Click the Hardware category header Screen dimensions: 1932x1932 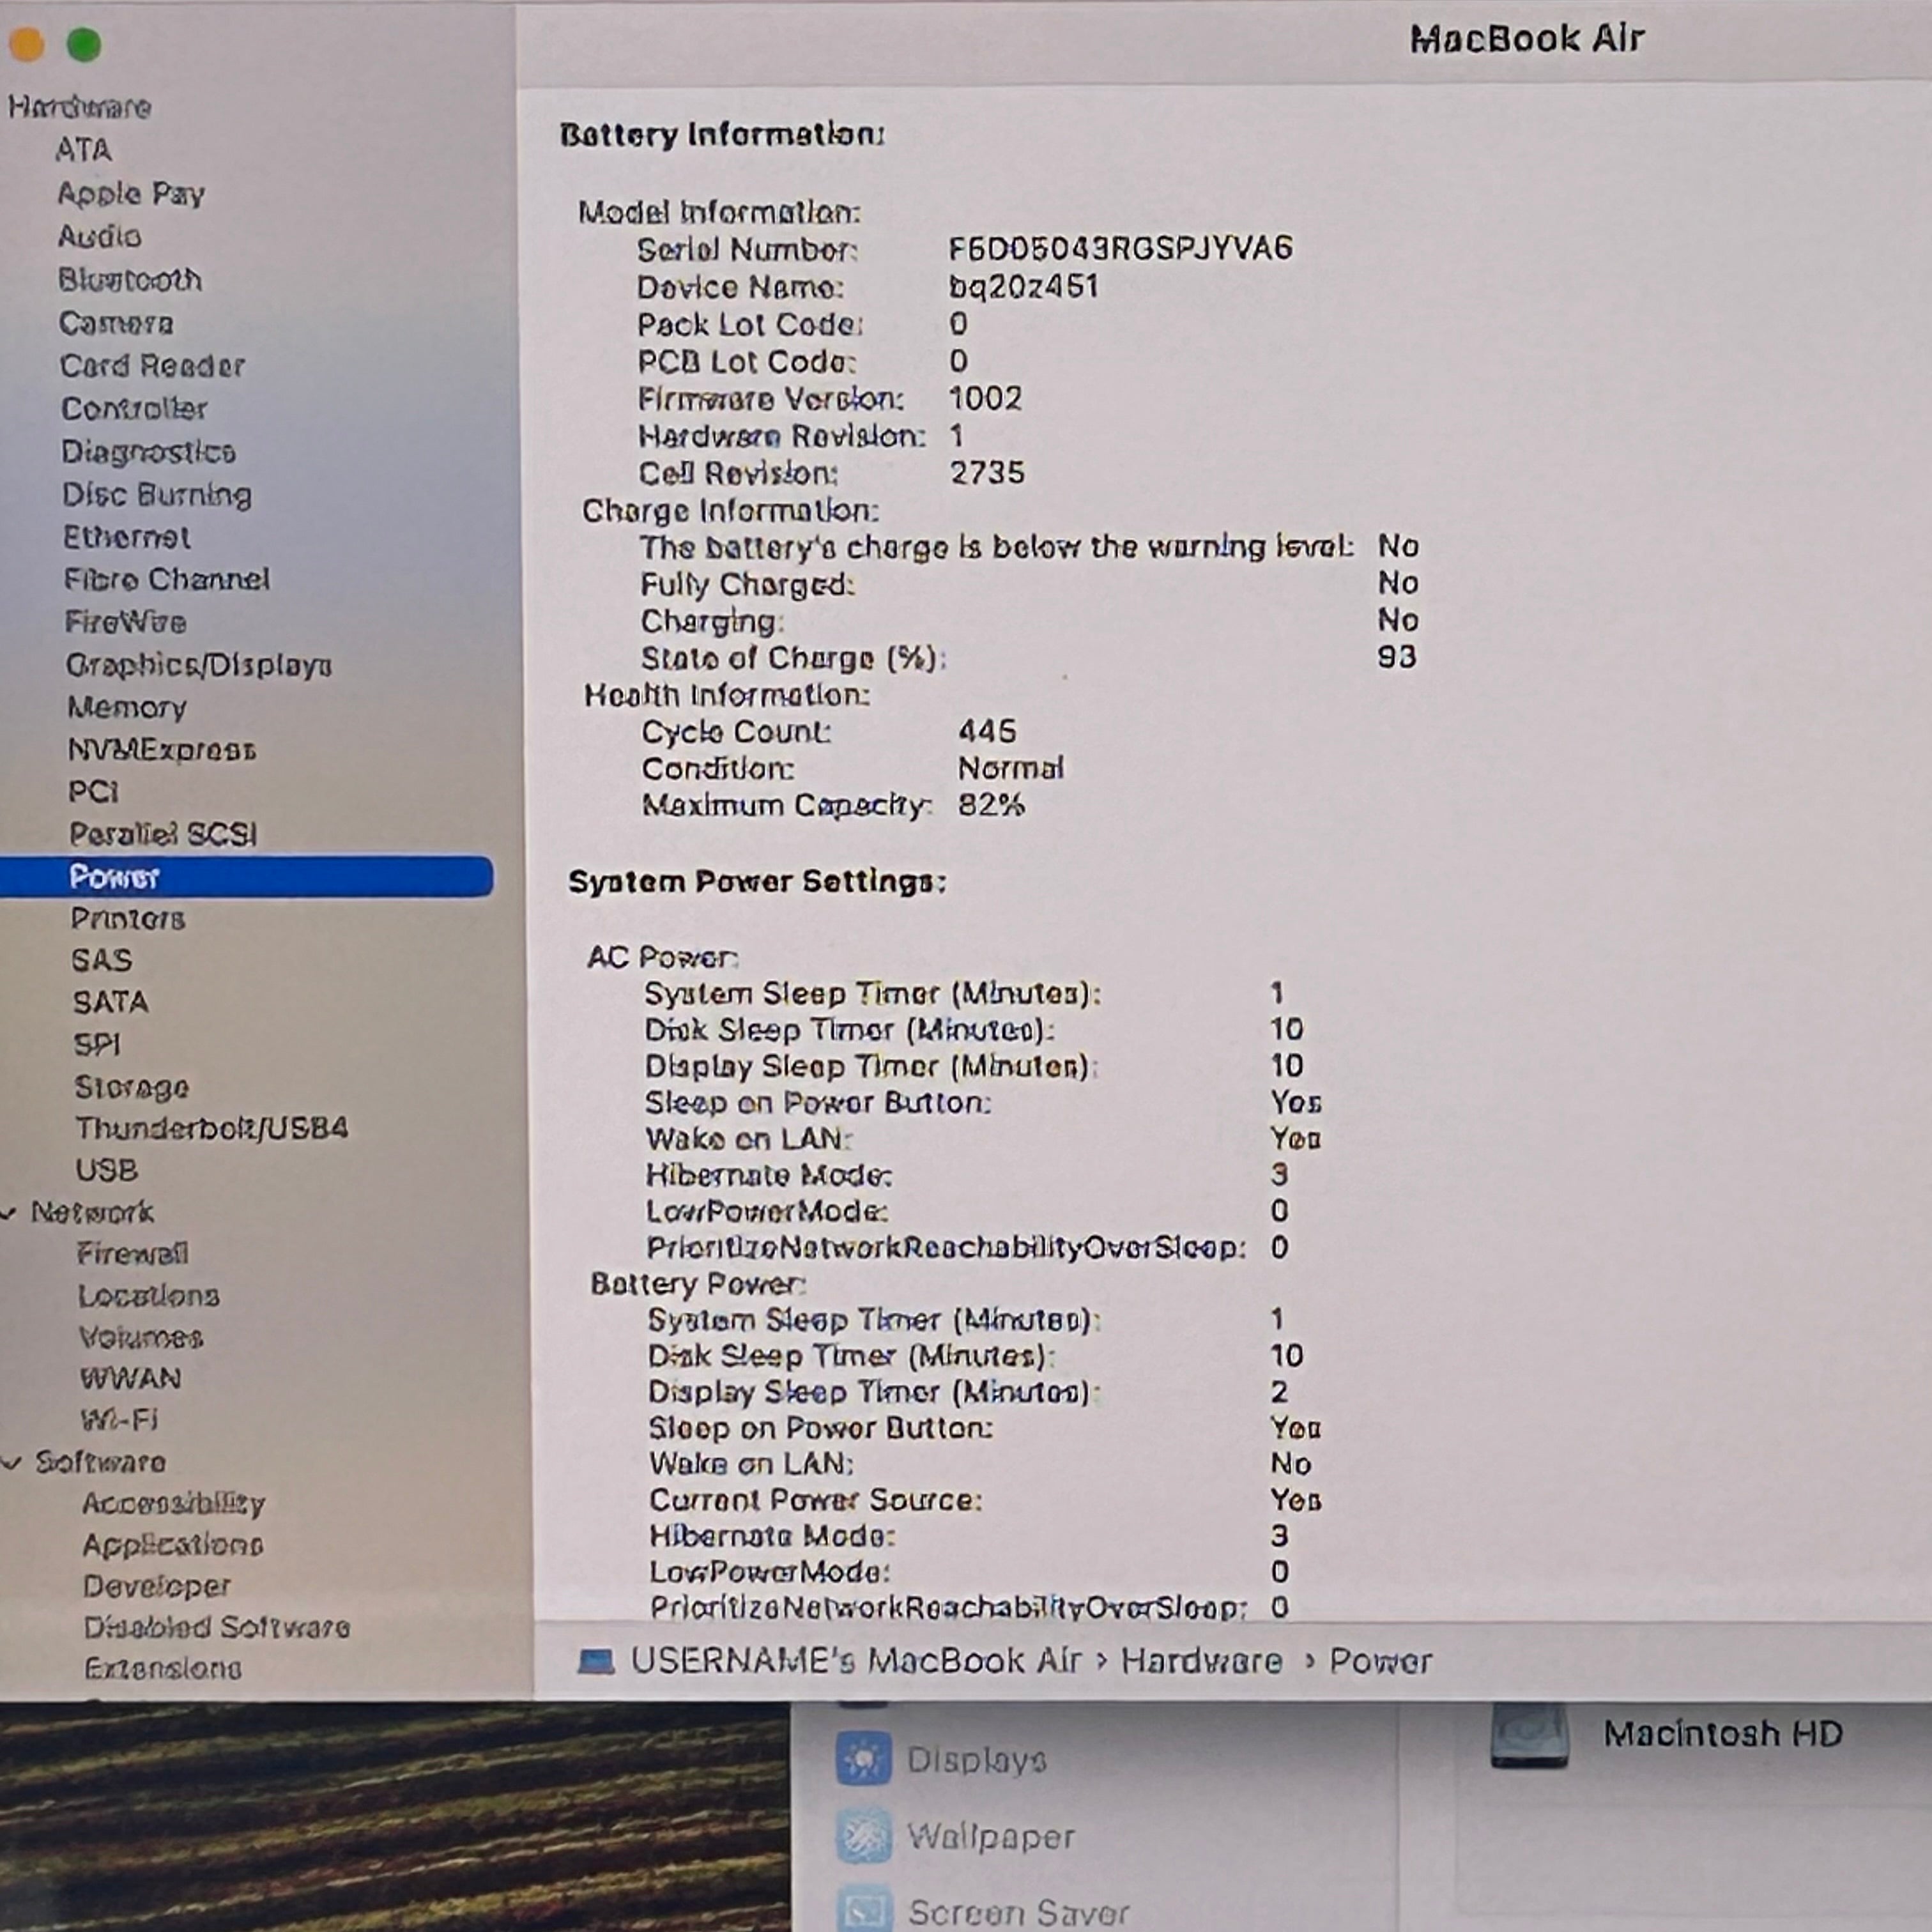click(x=79, y=107)
